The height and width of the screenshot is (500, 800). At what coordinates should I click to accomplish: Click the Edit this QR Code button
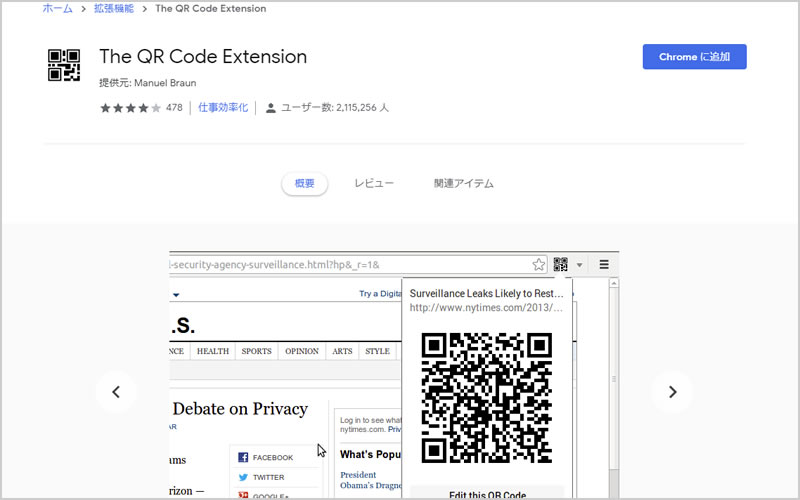click(487, 493)
